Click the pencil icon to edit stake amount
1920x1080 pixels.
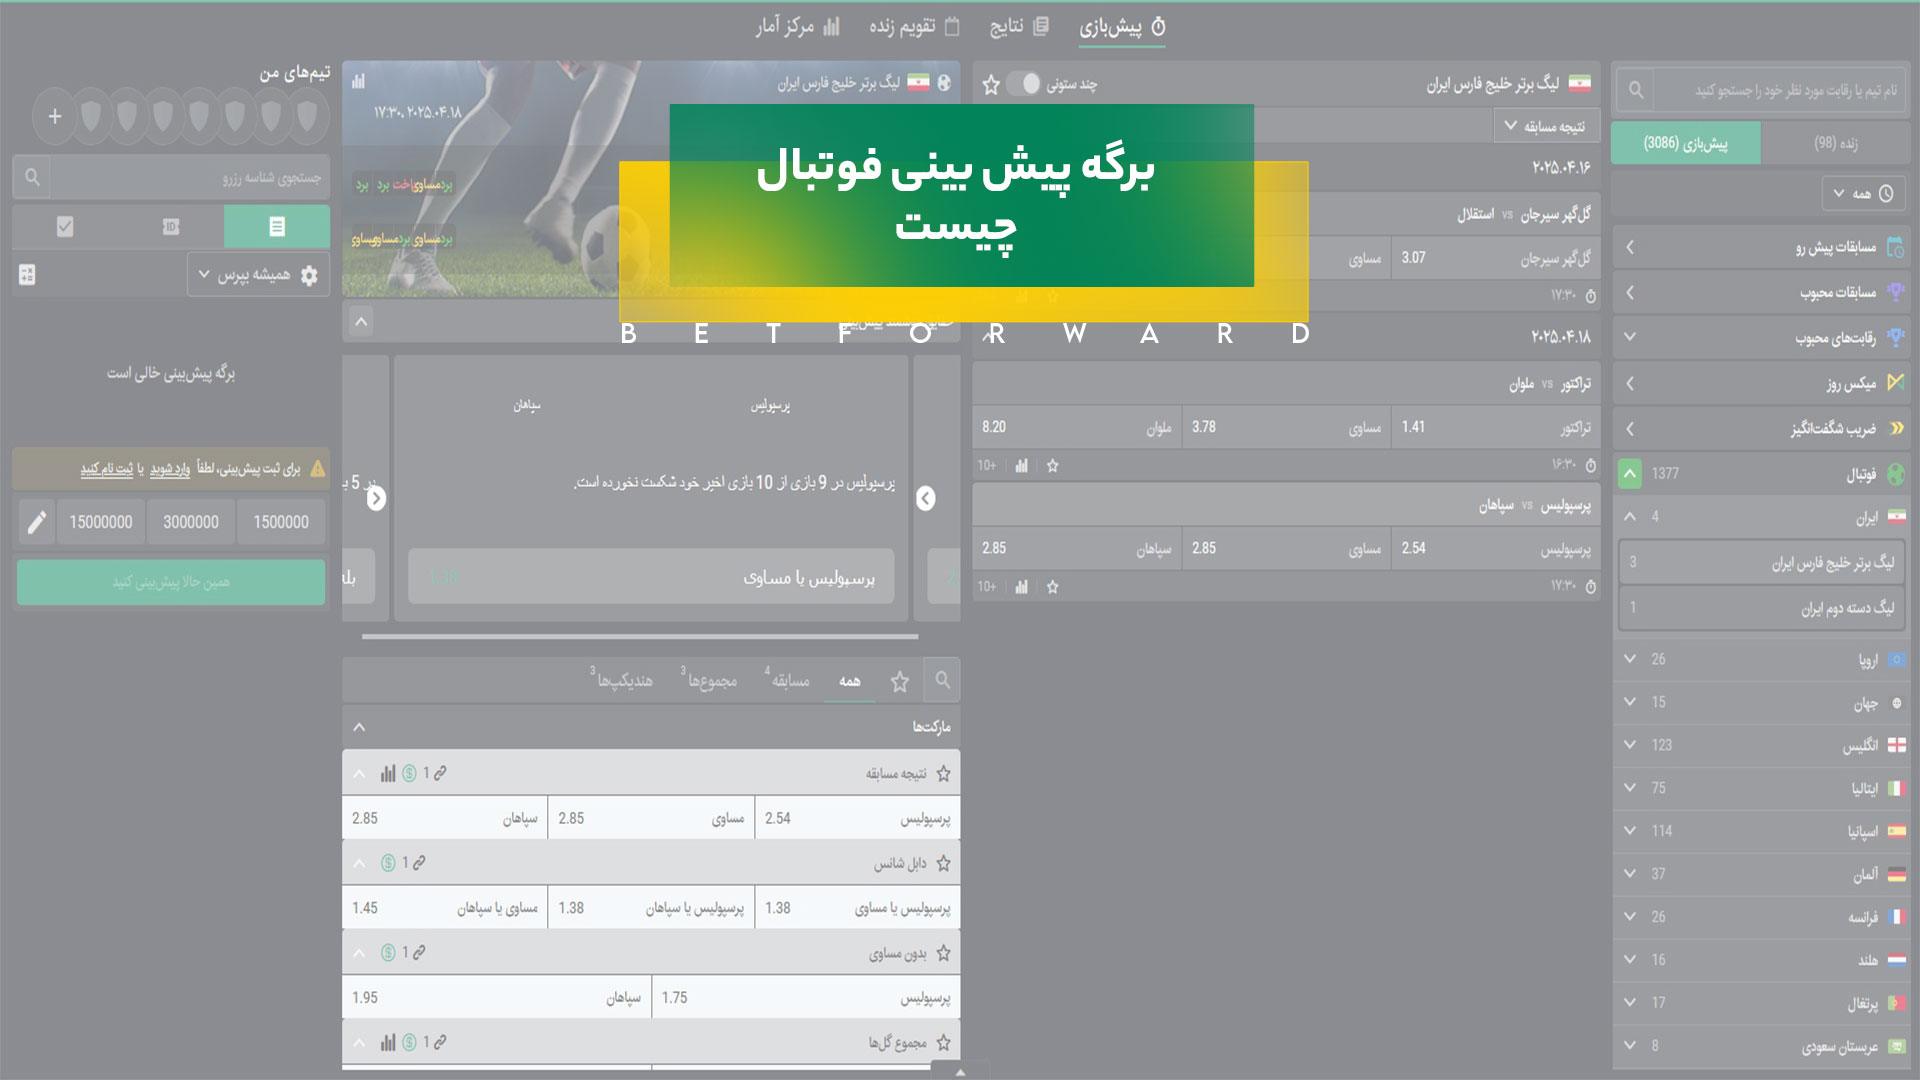[x=39, y=521]
